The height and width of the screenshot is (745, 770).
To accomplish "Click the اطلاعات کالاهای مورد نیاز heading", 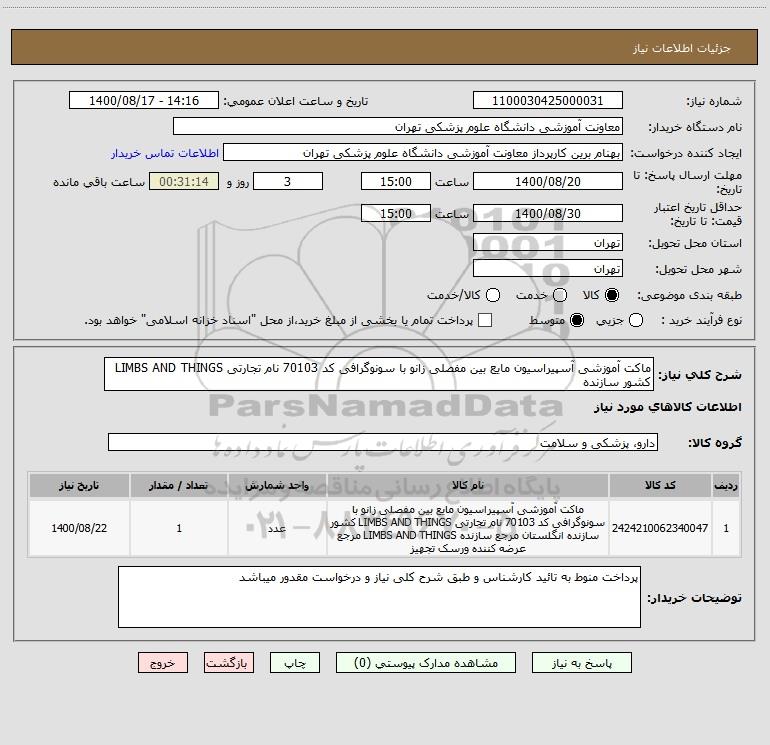I will coord(668,407).
